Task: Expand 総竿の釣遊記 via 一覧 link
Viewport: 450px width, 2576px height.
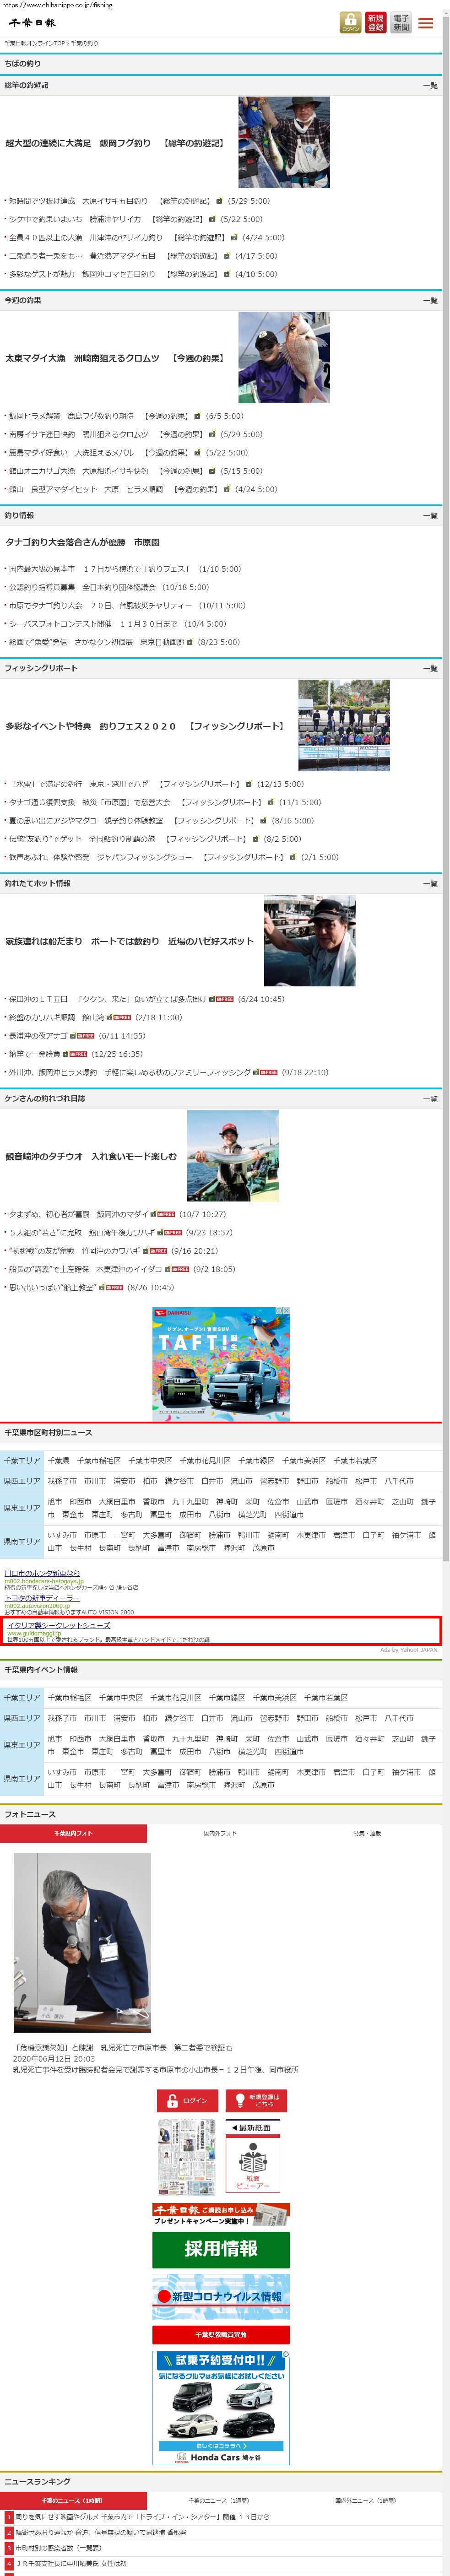Action: tap(429, 86)
